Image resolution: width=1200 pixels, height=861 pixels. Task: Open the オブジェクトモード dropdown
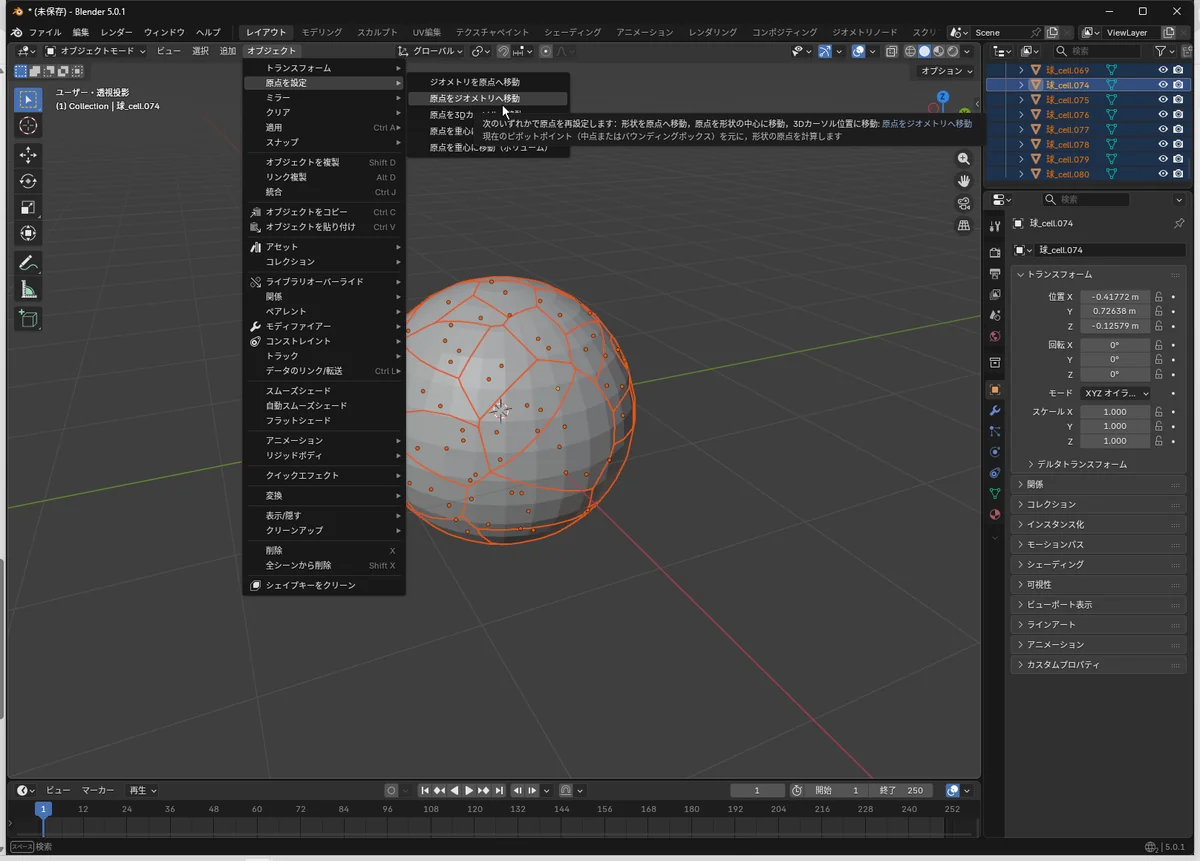[x=96, y=51]
